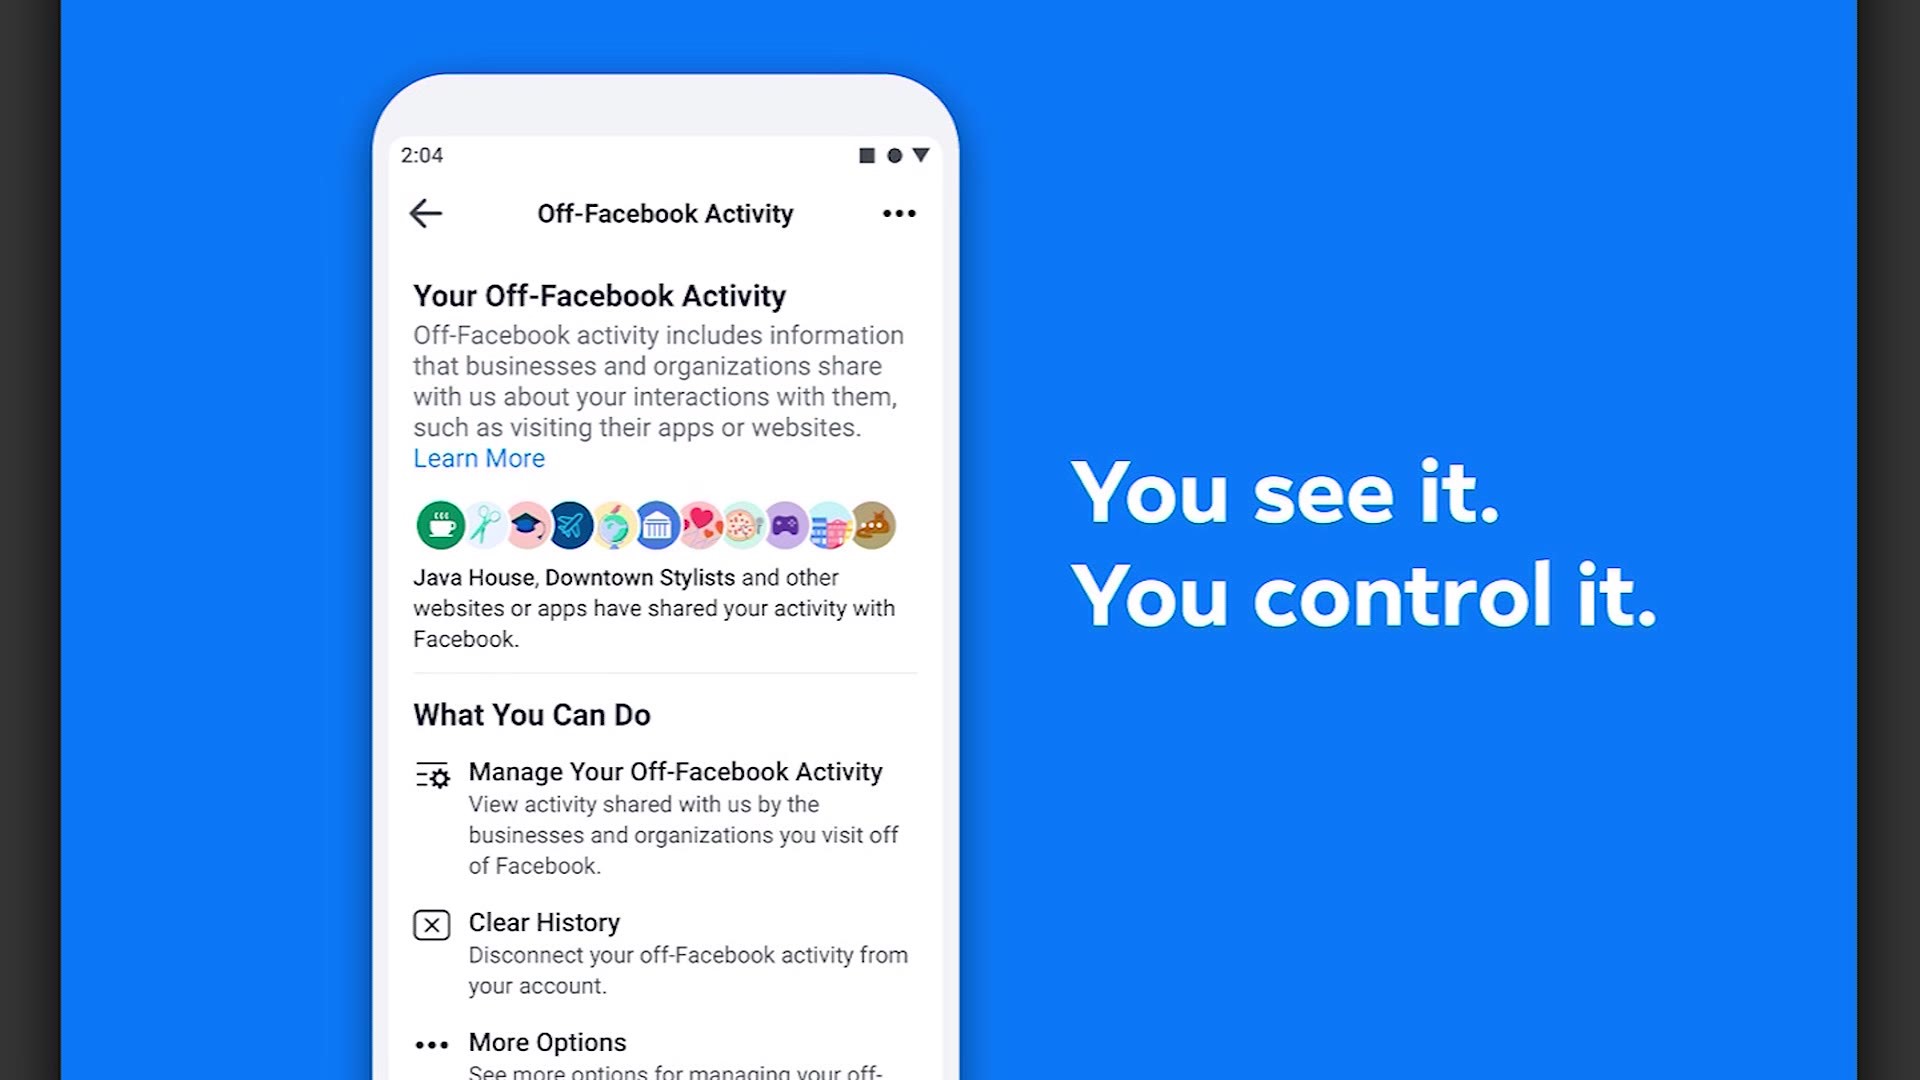
Task: Click the graduation cap app icon
Action: coord(526,525)
